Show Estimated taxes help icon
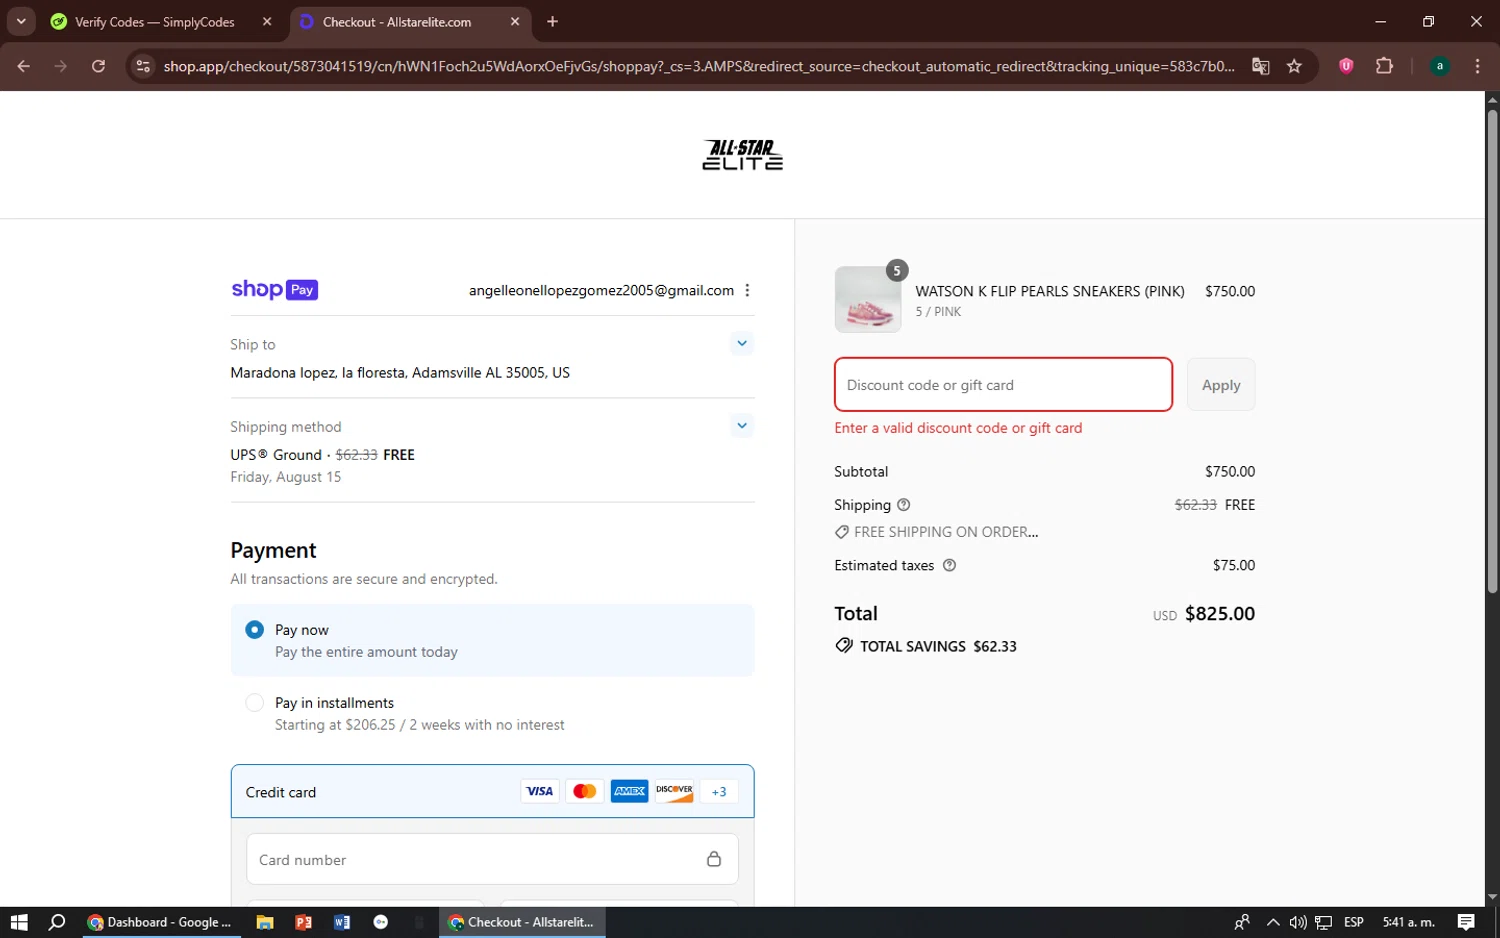 coord(949,565)
